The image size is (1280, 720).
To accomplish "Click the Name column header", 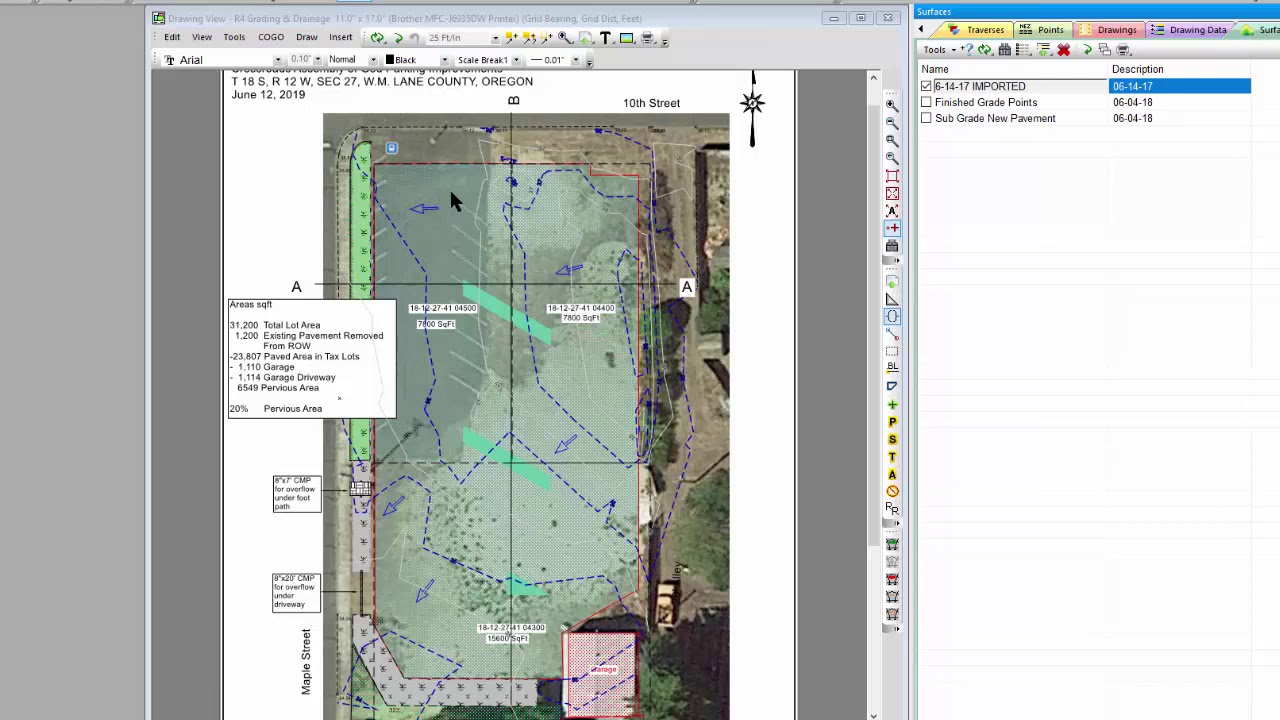I will coord(1014,69).
